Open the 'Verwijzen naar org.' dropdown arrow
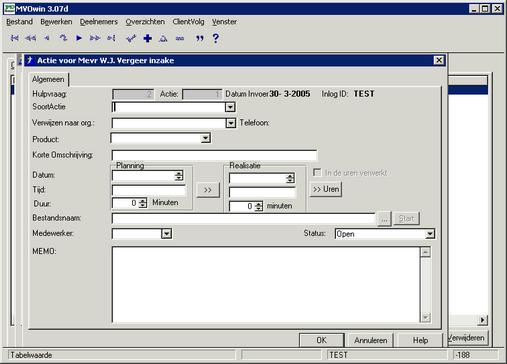507x364 pixels. click(231, 123)
